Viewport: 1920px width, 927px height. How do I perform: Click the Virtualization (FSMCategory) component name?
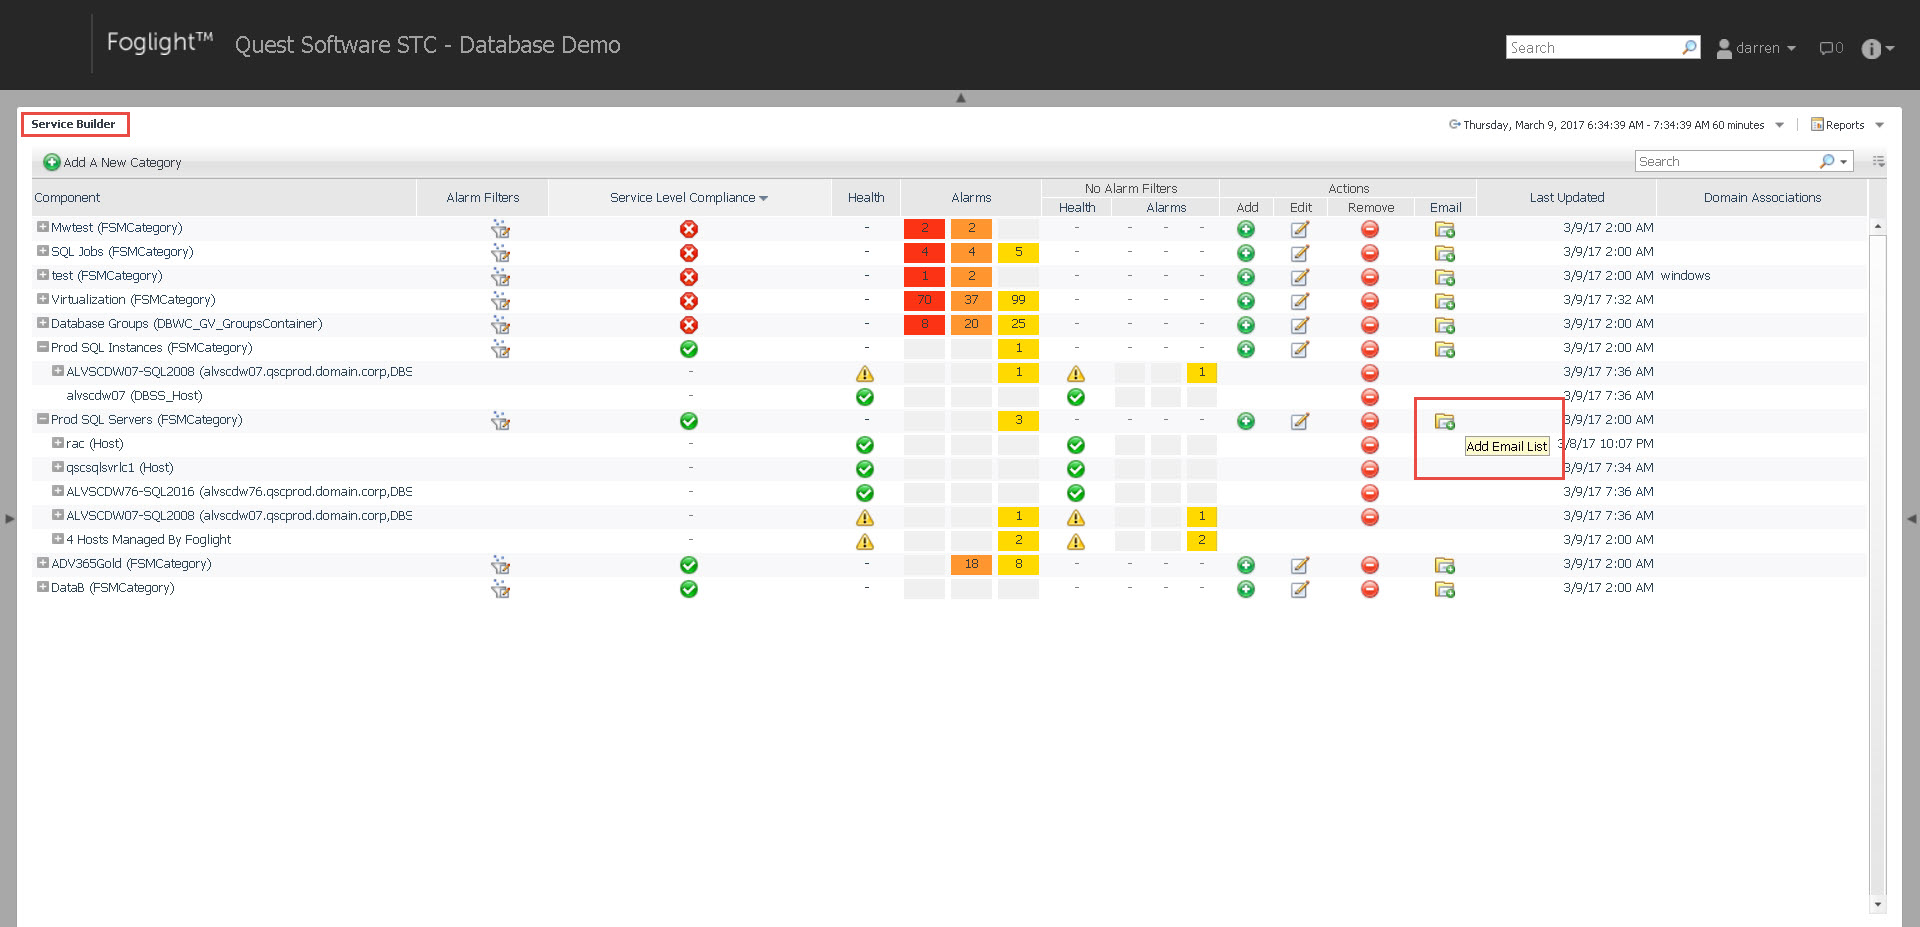pos(133,300)
